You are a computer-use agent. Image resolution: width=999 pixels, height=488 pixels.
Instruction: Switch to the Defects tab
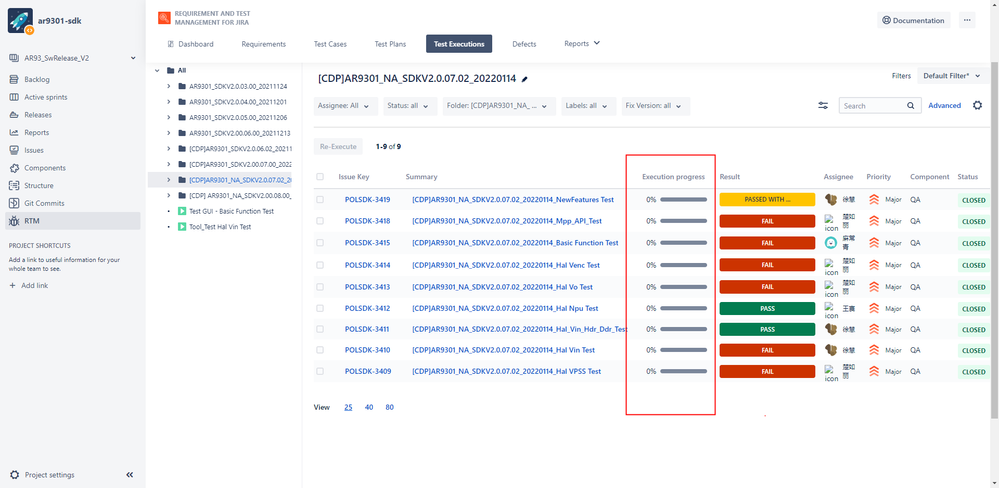tap(524, 44)
